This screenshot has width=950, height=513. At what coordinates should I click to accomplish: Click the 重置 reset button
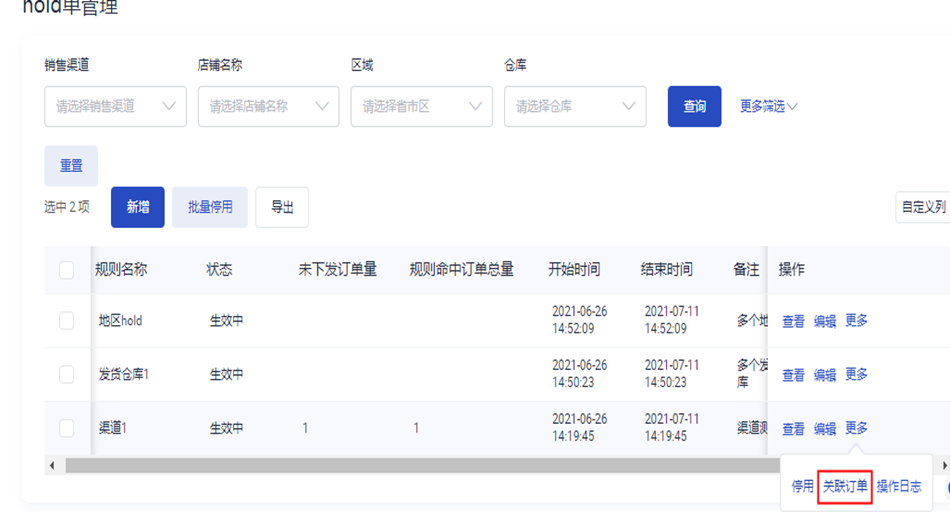[71, 166]
